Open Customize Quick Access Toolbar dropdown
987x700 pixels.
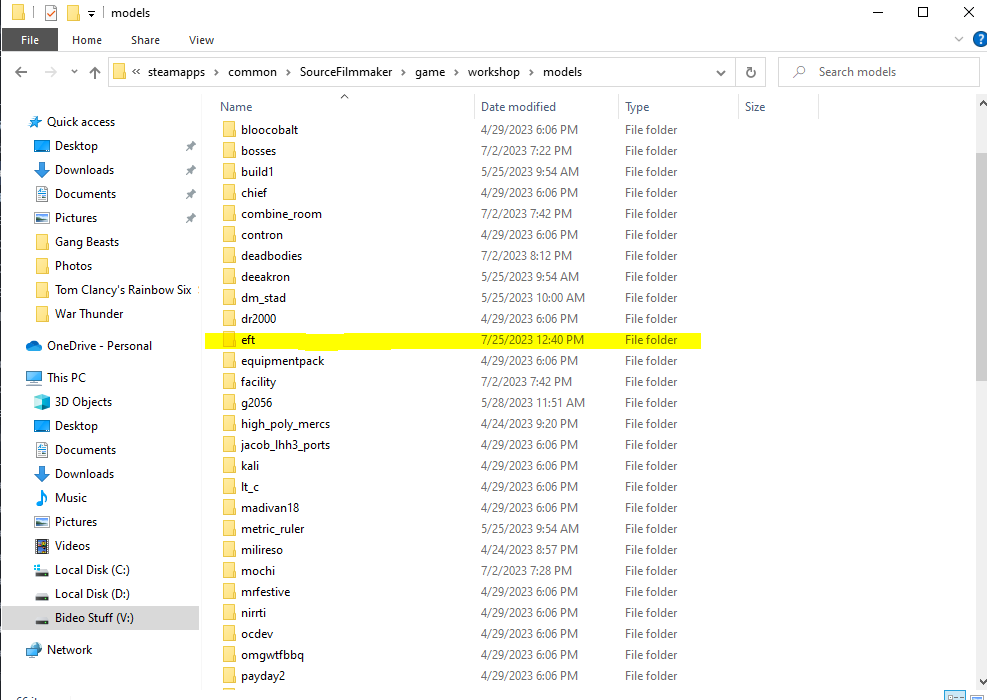tap(91, 13)
